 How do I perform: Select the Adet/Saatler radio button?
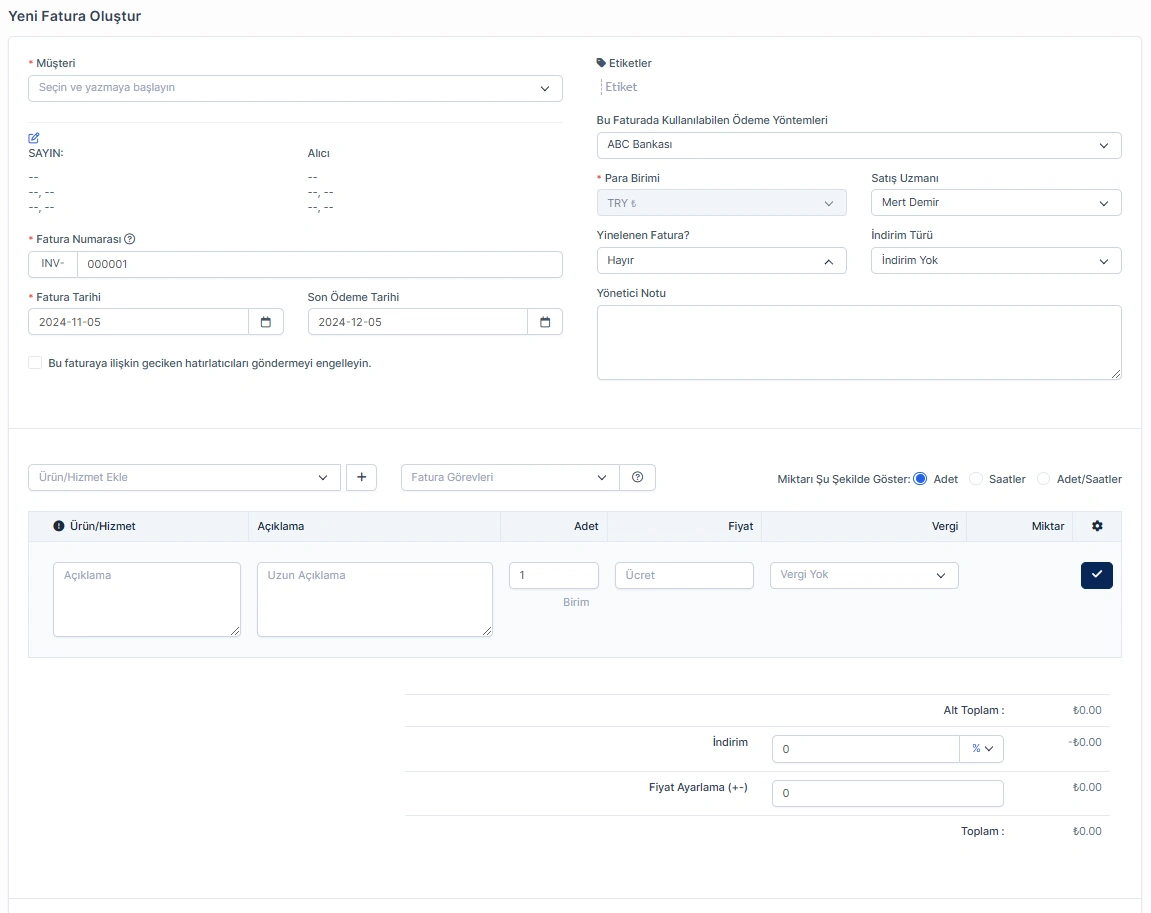pyautogui.click(x=1043, y=479)
